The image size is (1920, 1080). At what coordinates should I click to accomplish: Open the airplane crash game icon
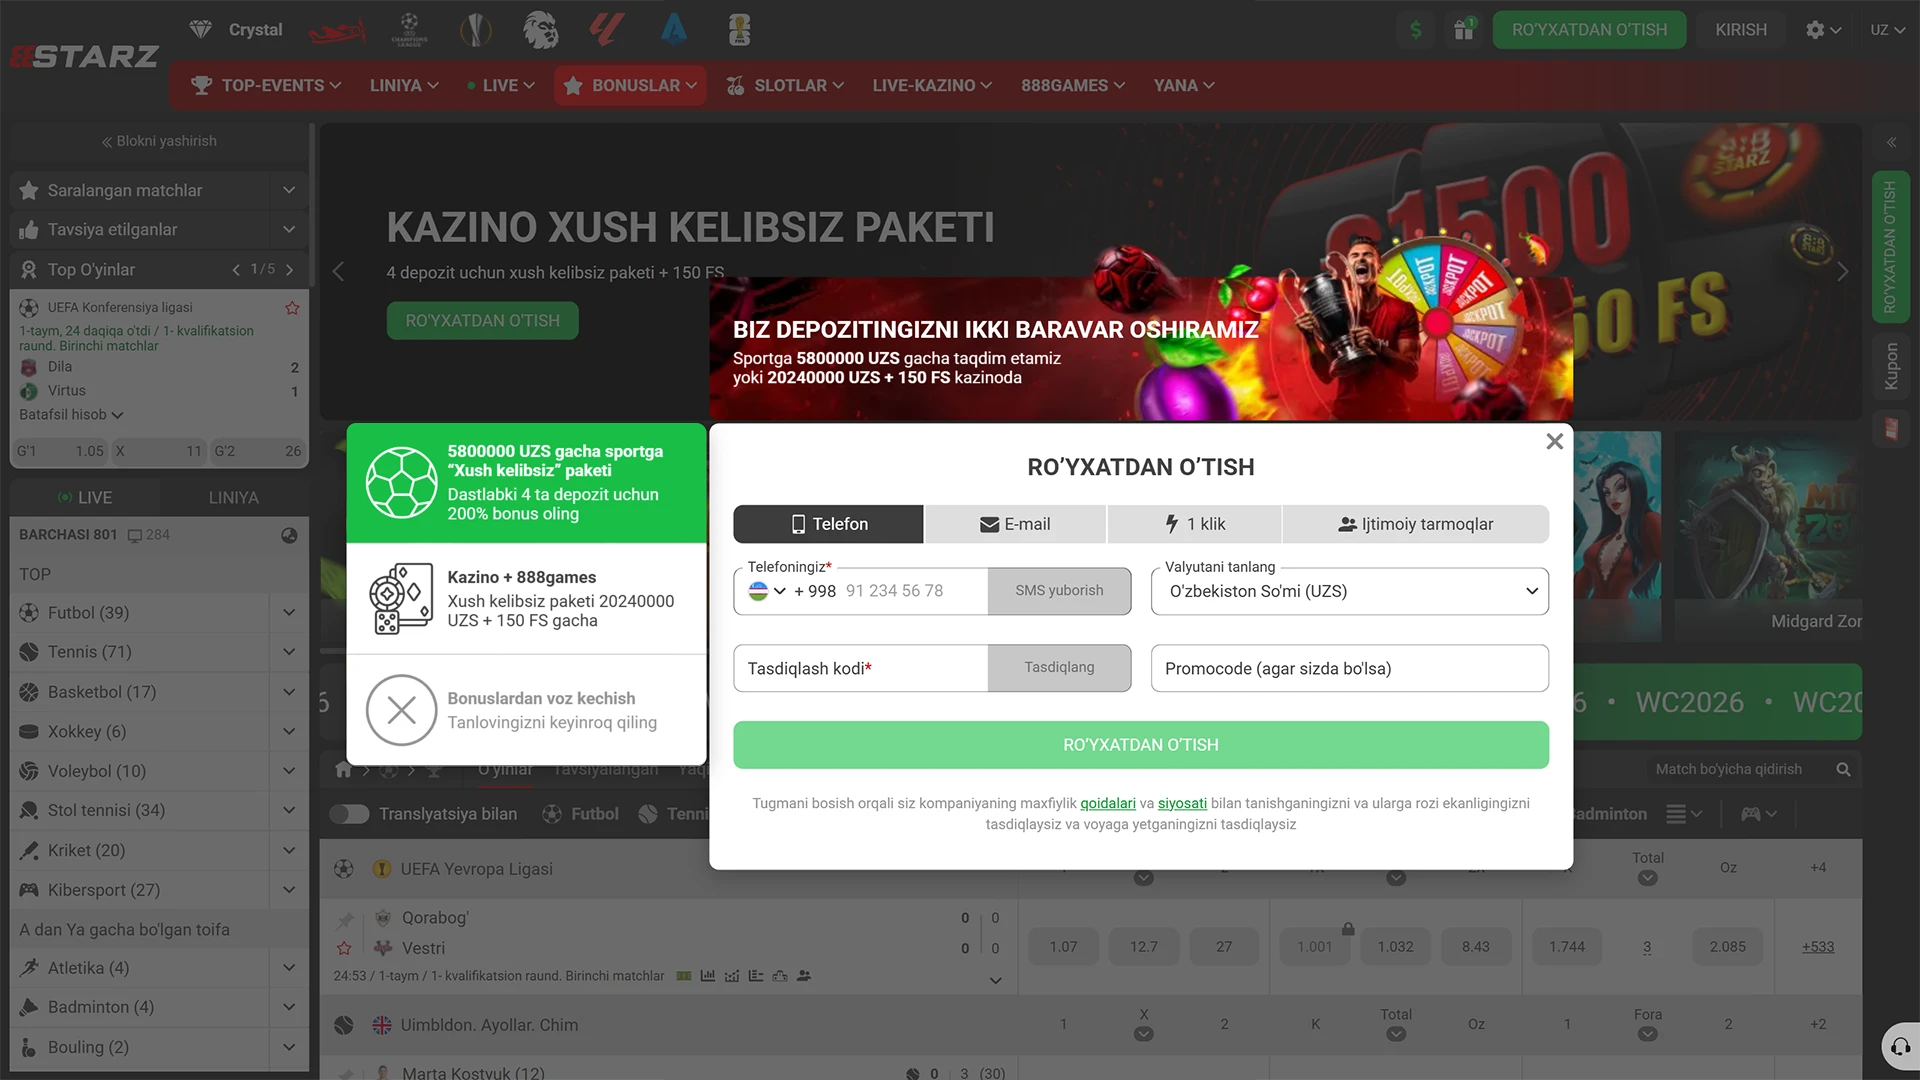(337, 31)
